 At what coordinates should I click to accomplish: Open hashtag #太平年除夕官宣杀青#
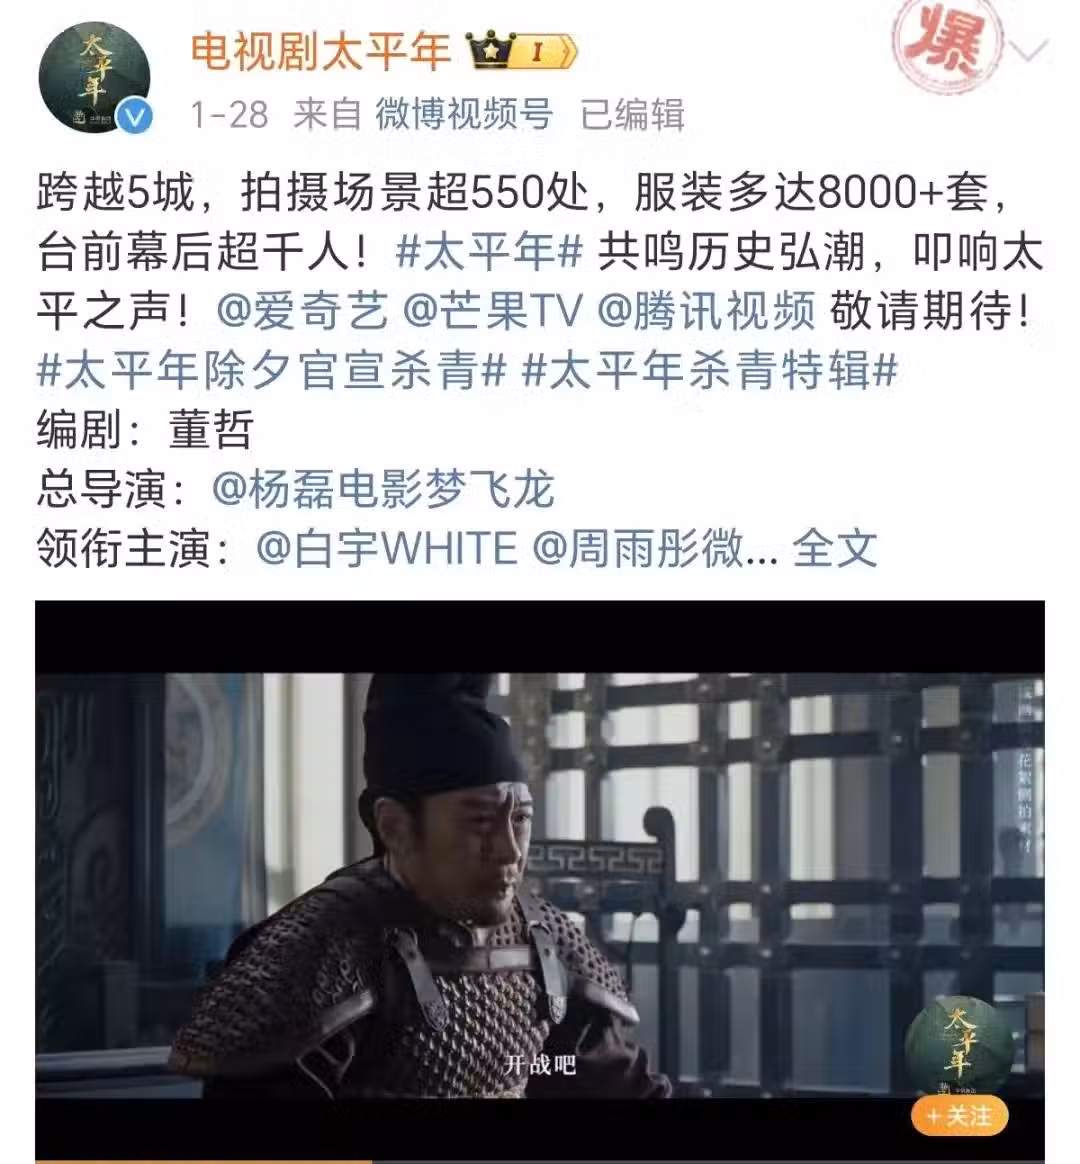271,370
